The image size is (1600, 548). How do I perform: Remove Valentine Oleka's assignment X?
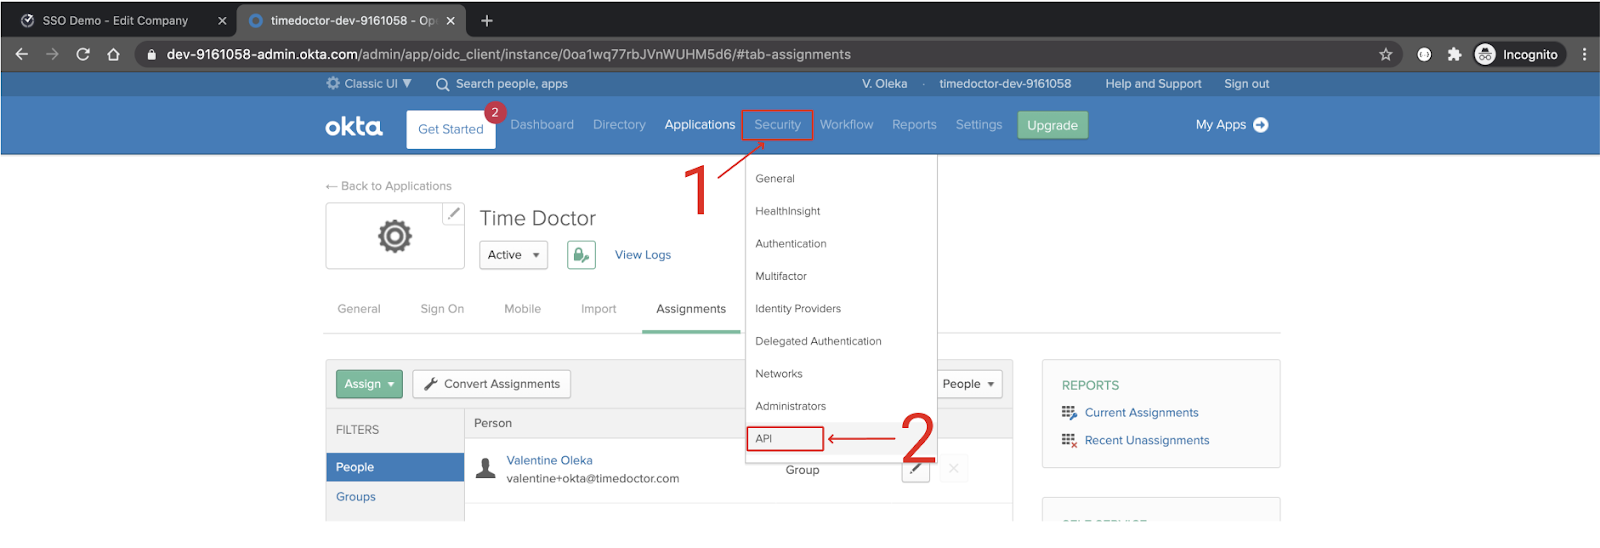coord(954,468)
